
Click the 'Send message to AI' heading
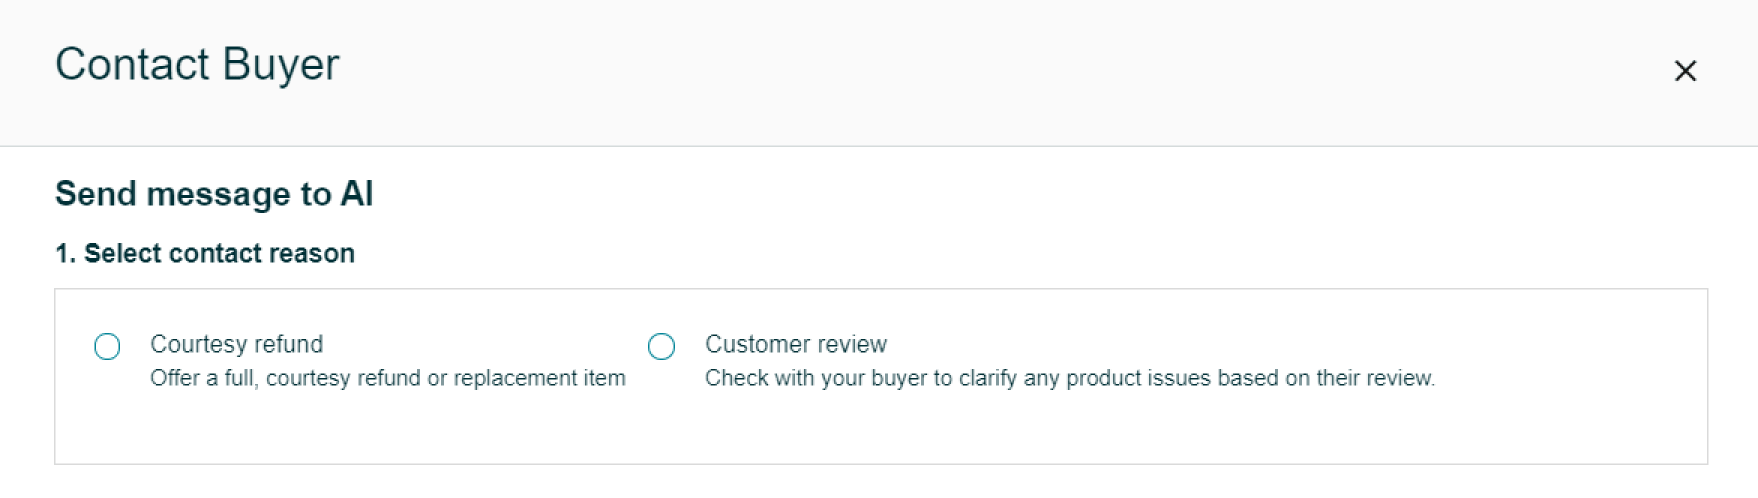pyautogui.click(x=214, y=193)
